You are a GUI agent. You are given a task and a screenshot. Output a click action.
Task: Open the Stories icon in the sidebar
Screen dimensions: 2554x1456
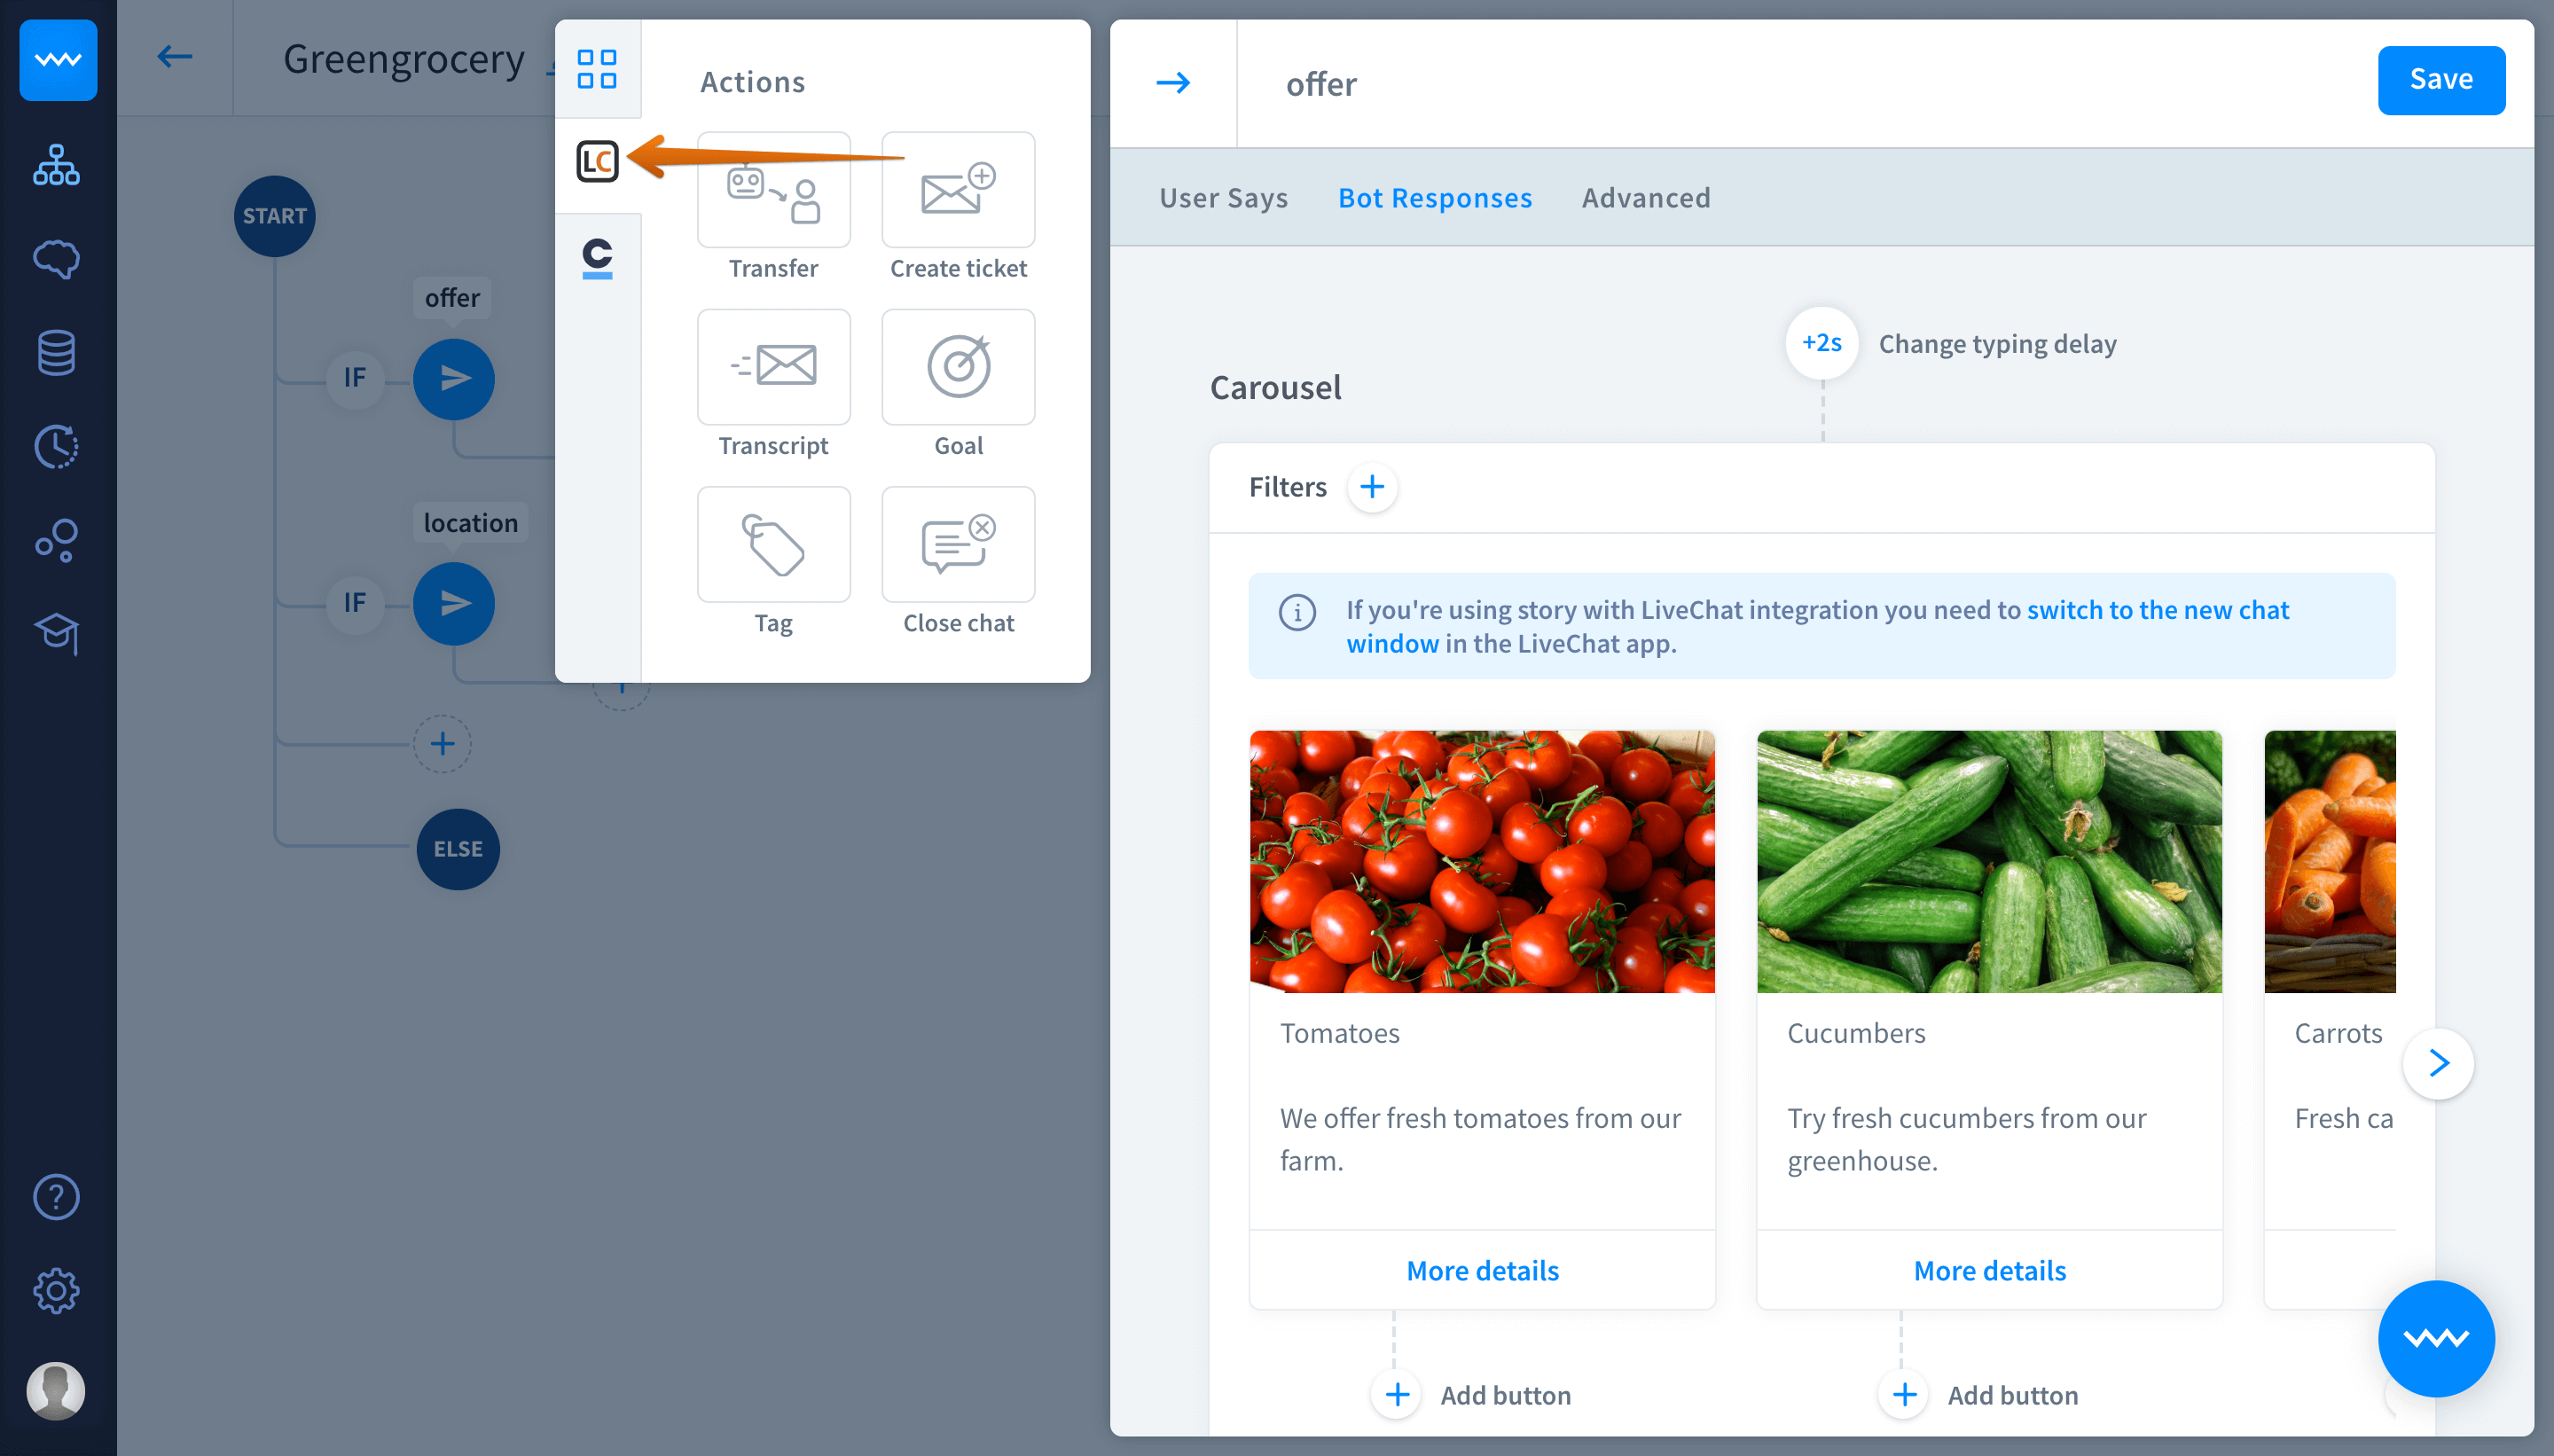(x=57, y=165)
